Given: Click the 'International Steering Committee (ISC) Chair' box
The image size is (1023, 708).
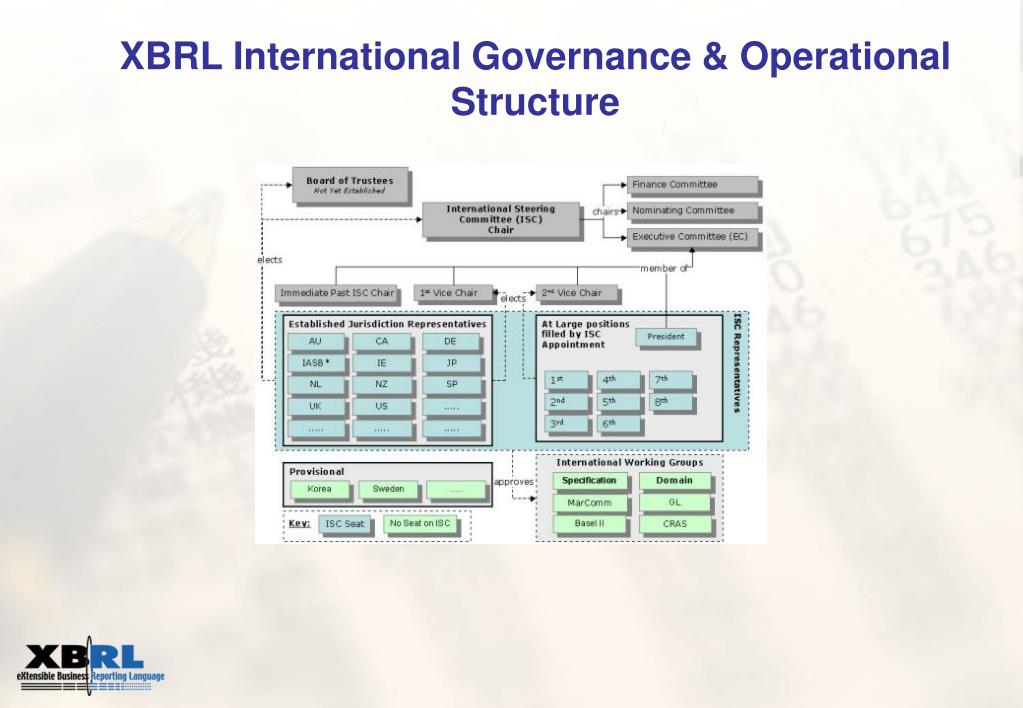Looking at the screenshot, I should click(x=500, y=219).
